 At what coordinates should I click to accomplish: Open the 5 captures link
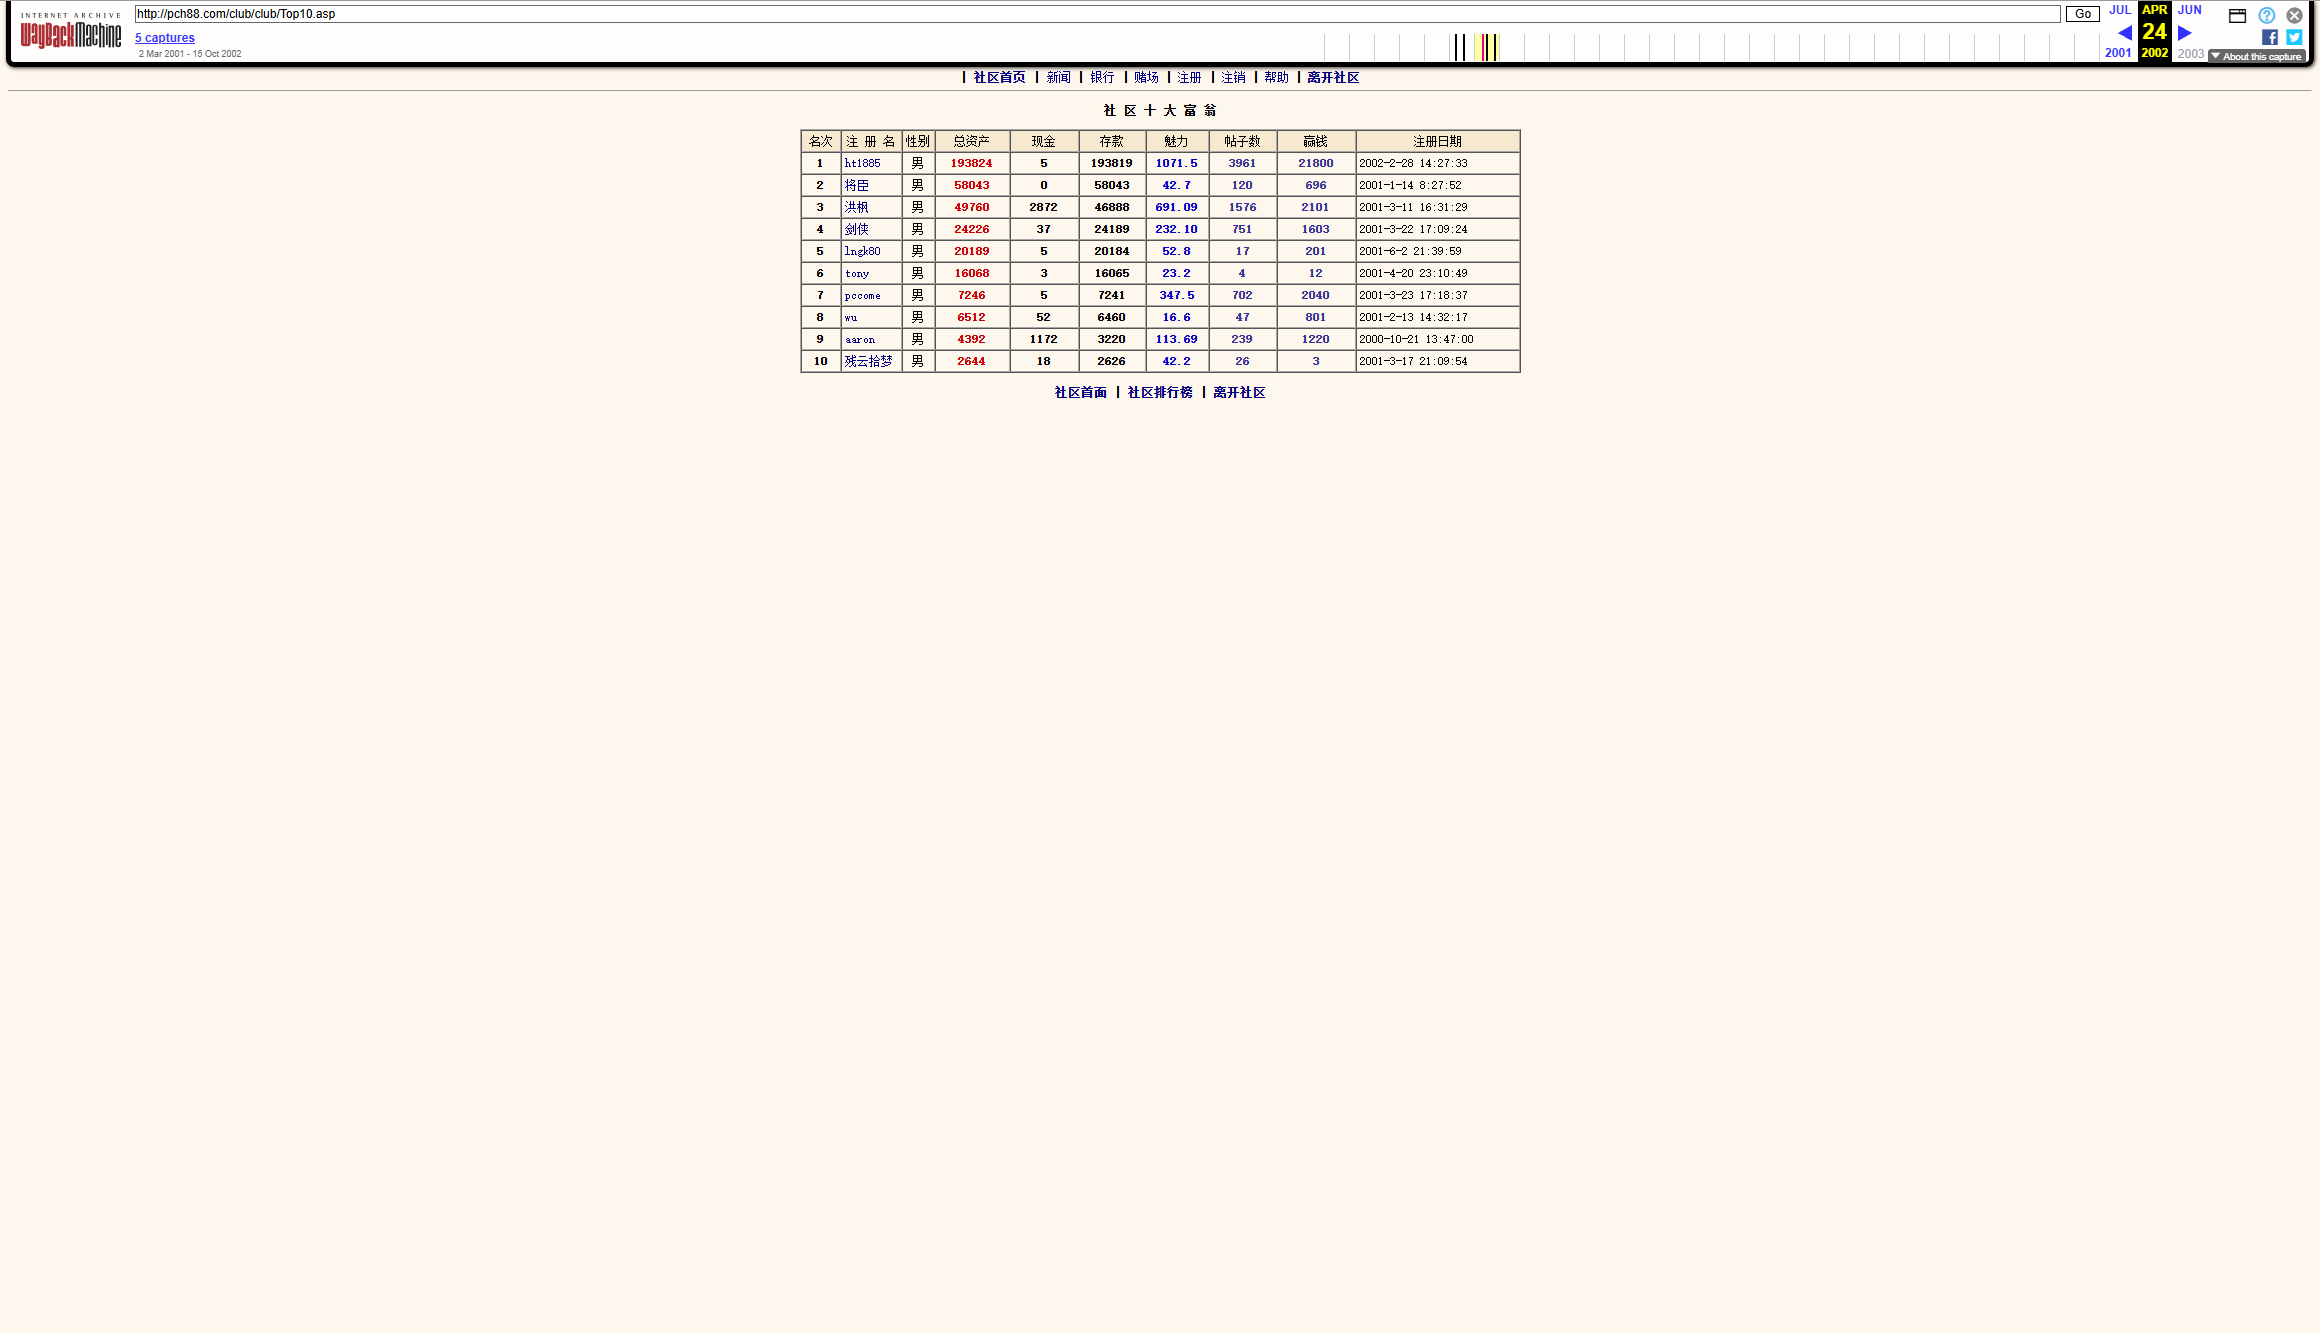165,38
